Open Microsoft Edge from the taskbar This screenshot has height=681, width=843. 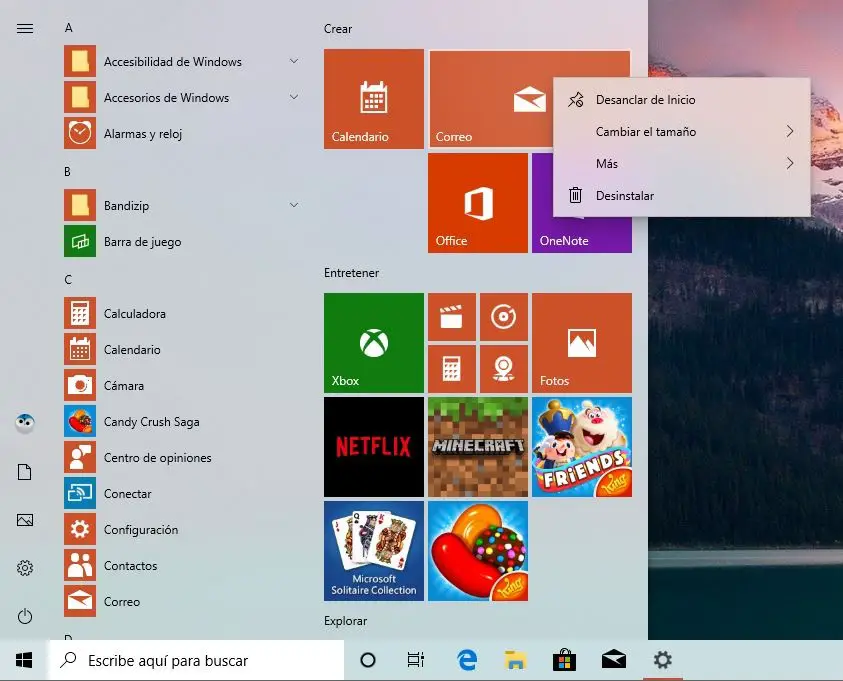coord(466,660)
